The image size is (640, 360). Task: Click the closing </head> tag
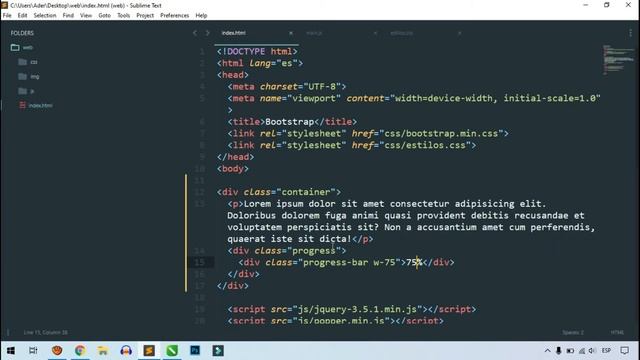(x=236, y=157)
